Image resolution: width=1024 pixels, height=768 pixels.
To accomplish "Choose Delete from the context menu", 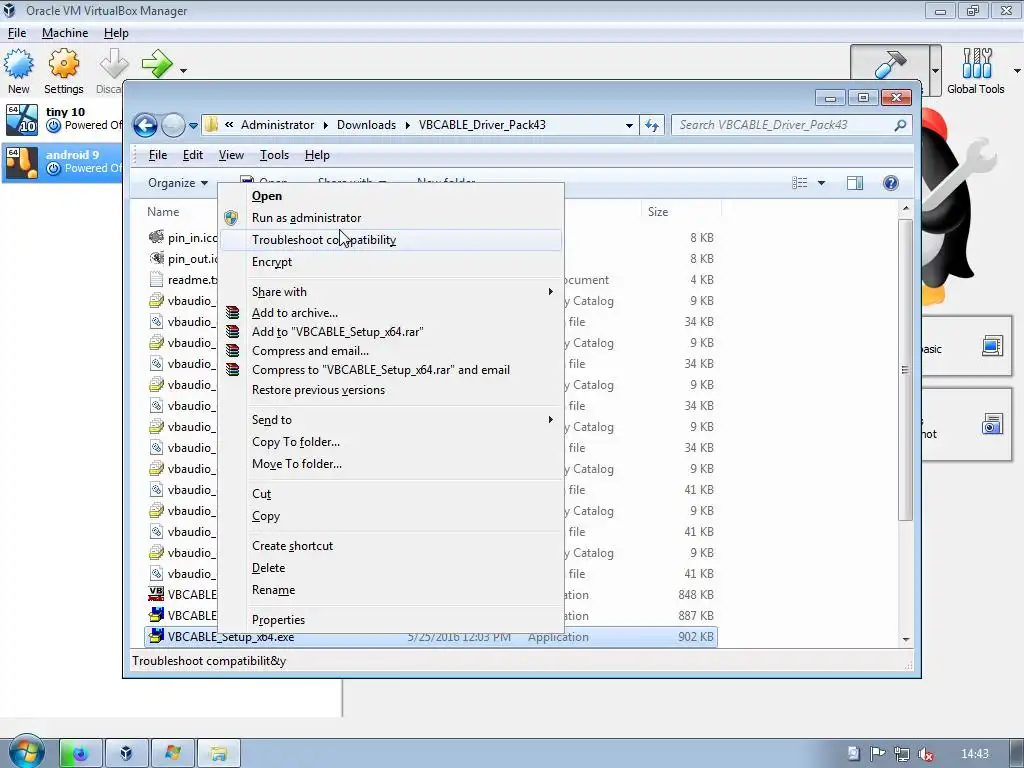I will 391,568.
